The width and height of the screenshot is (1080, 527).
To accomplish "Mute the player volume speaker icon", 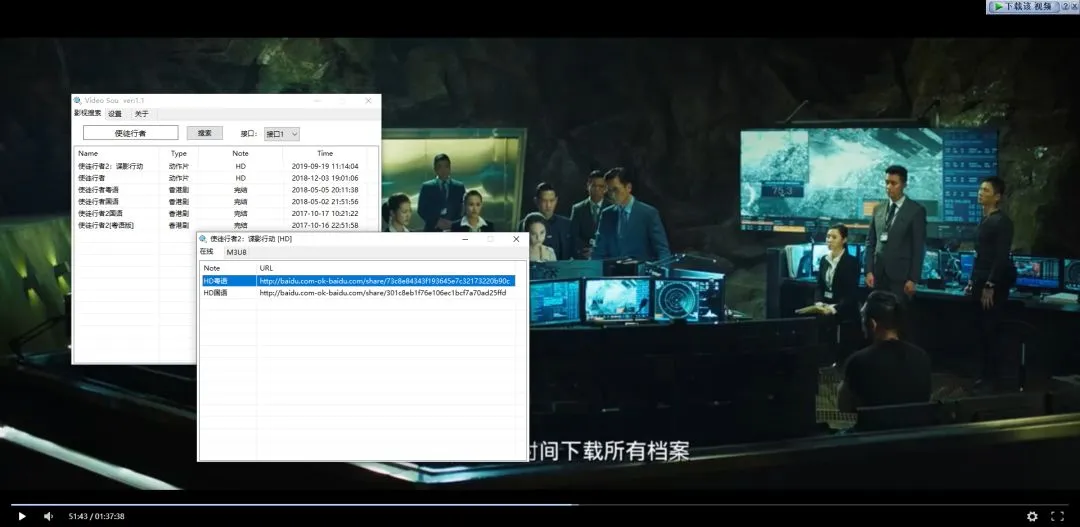I will (48, 516).
